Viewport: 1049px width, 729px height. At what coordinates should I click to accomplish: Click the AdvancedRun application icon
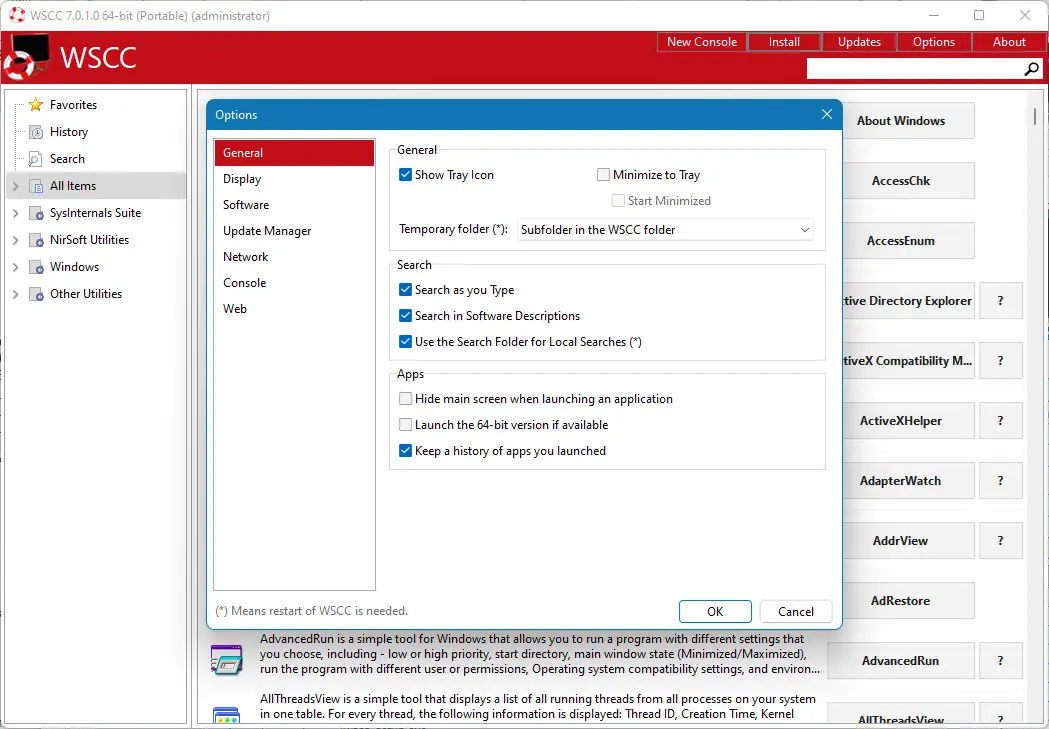click(226, 659)
